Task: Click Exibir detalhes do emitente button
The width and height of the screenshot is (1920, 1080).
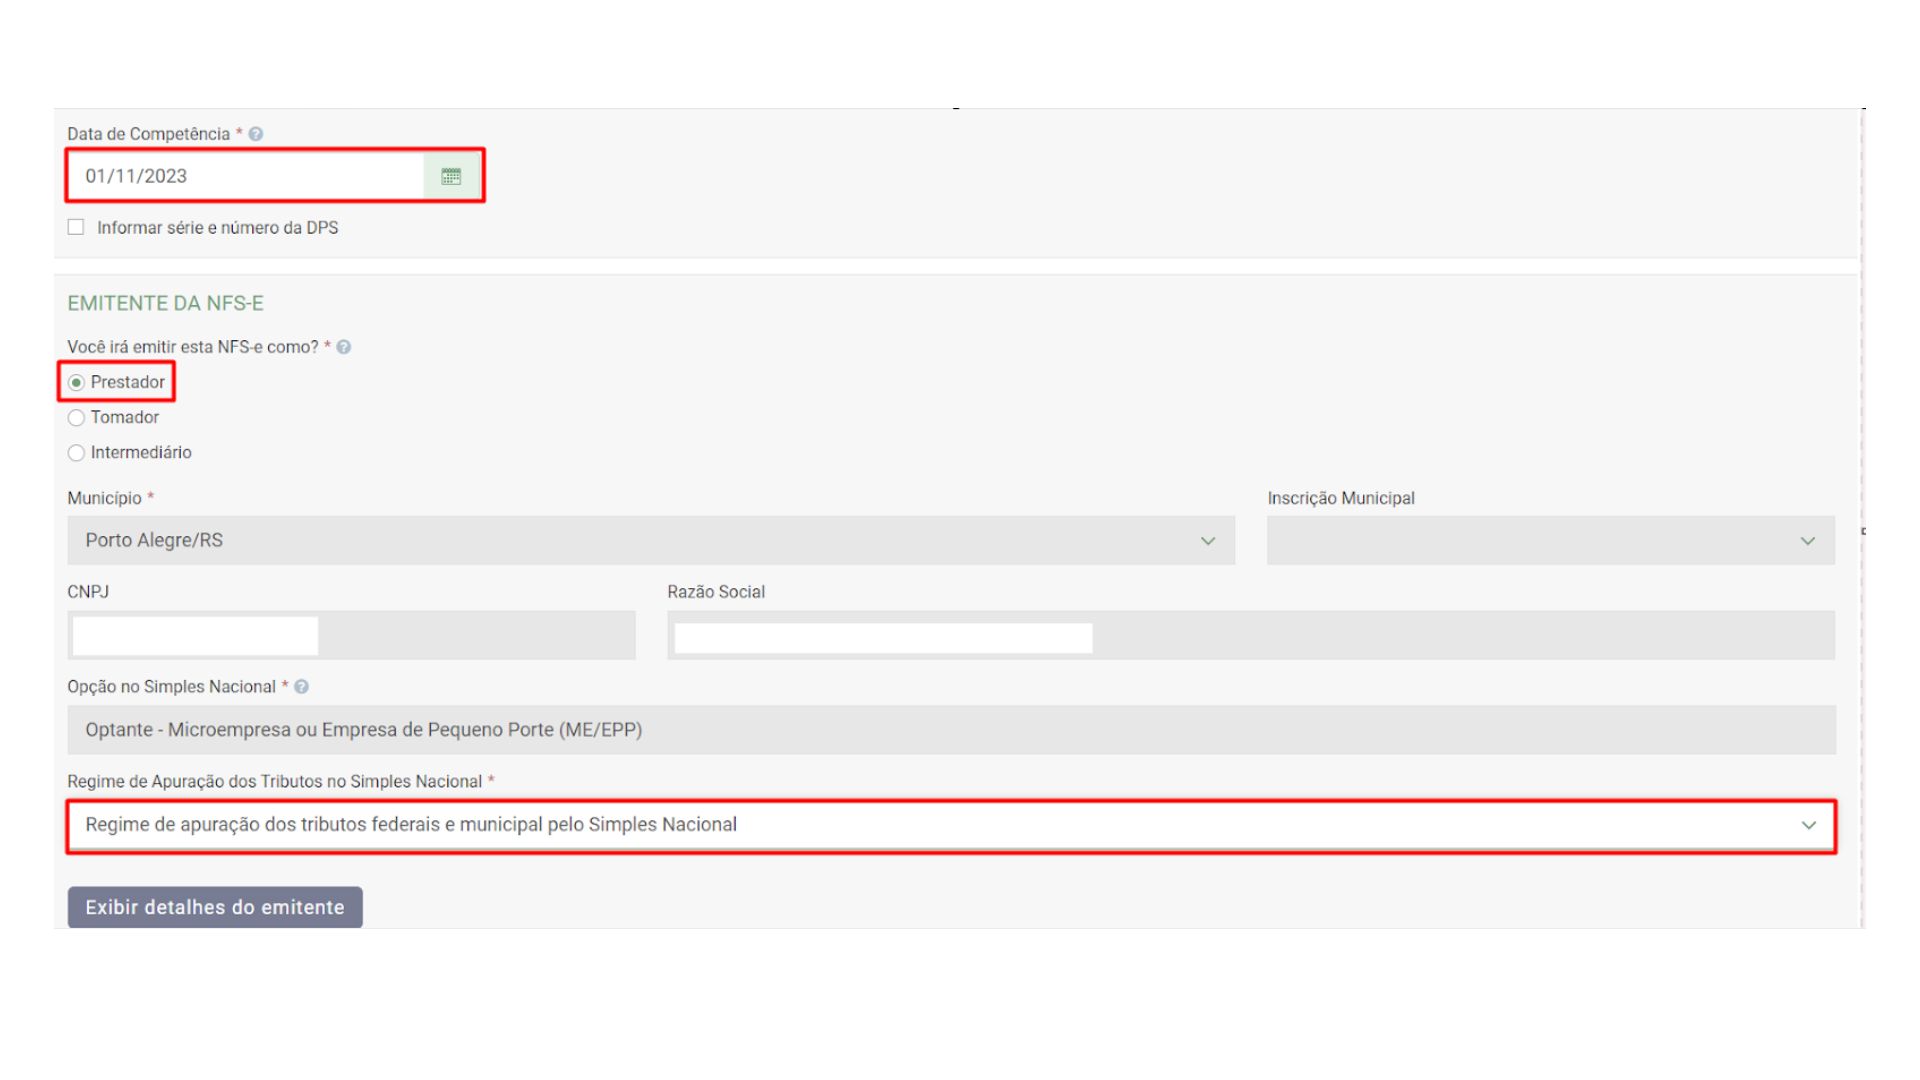Action: 215,907
